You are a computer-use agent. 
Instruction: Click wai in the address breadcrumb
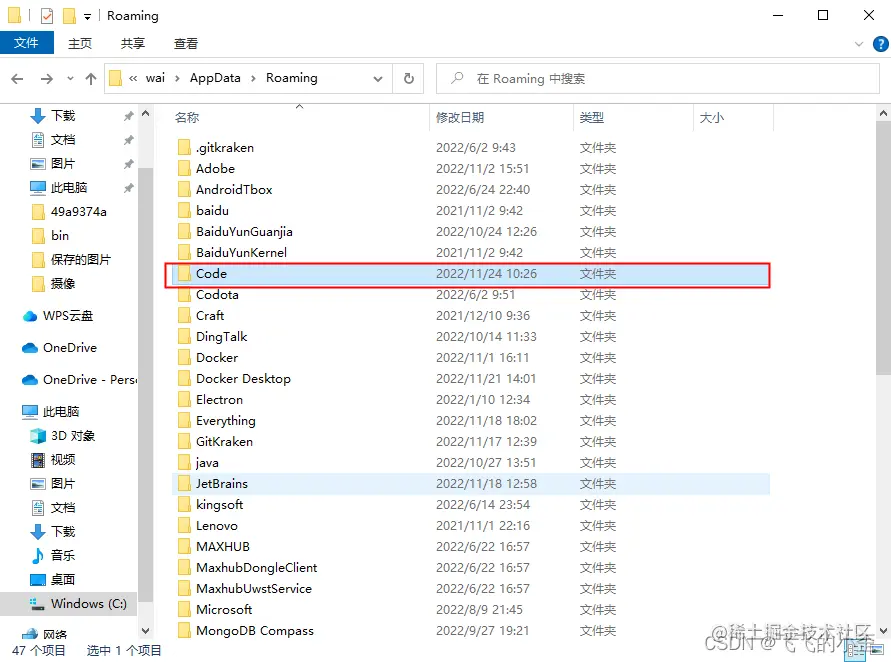point(155,78)
